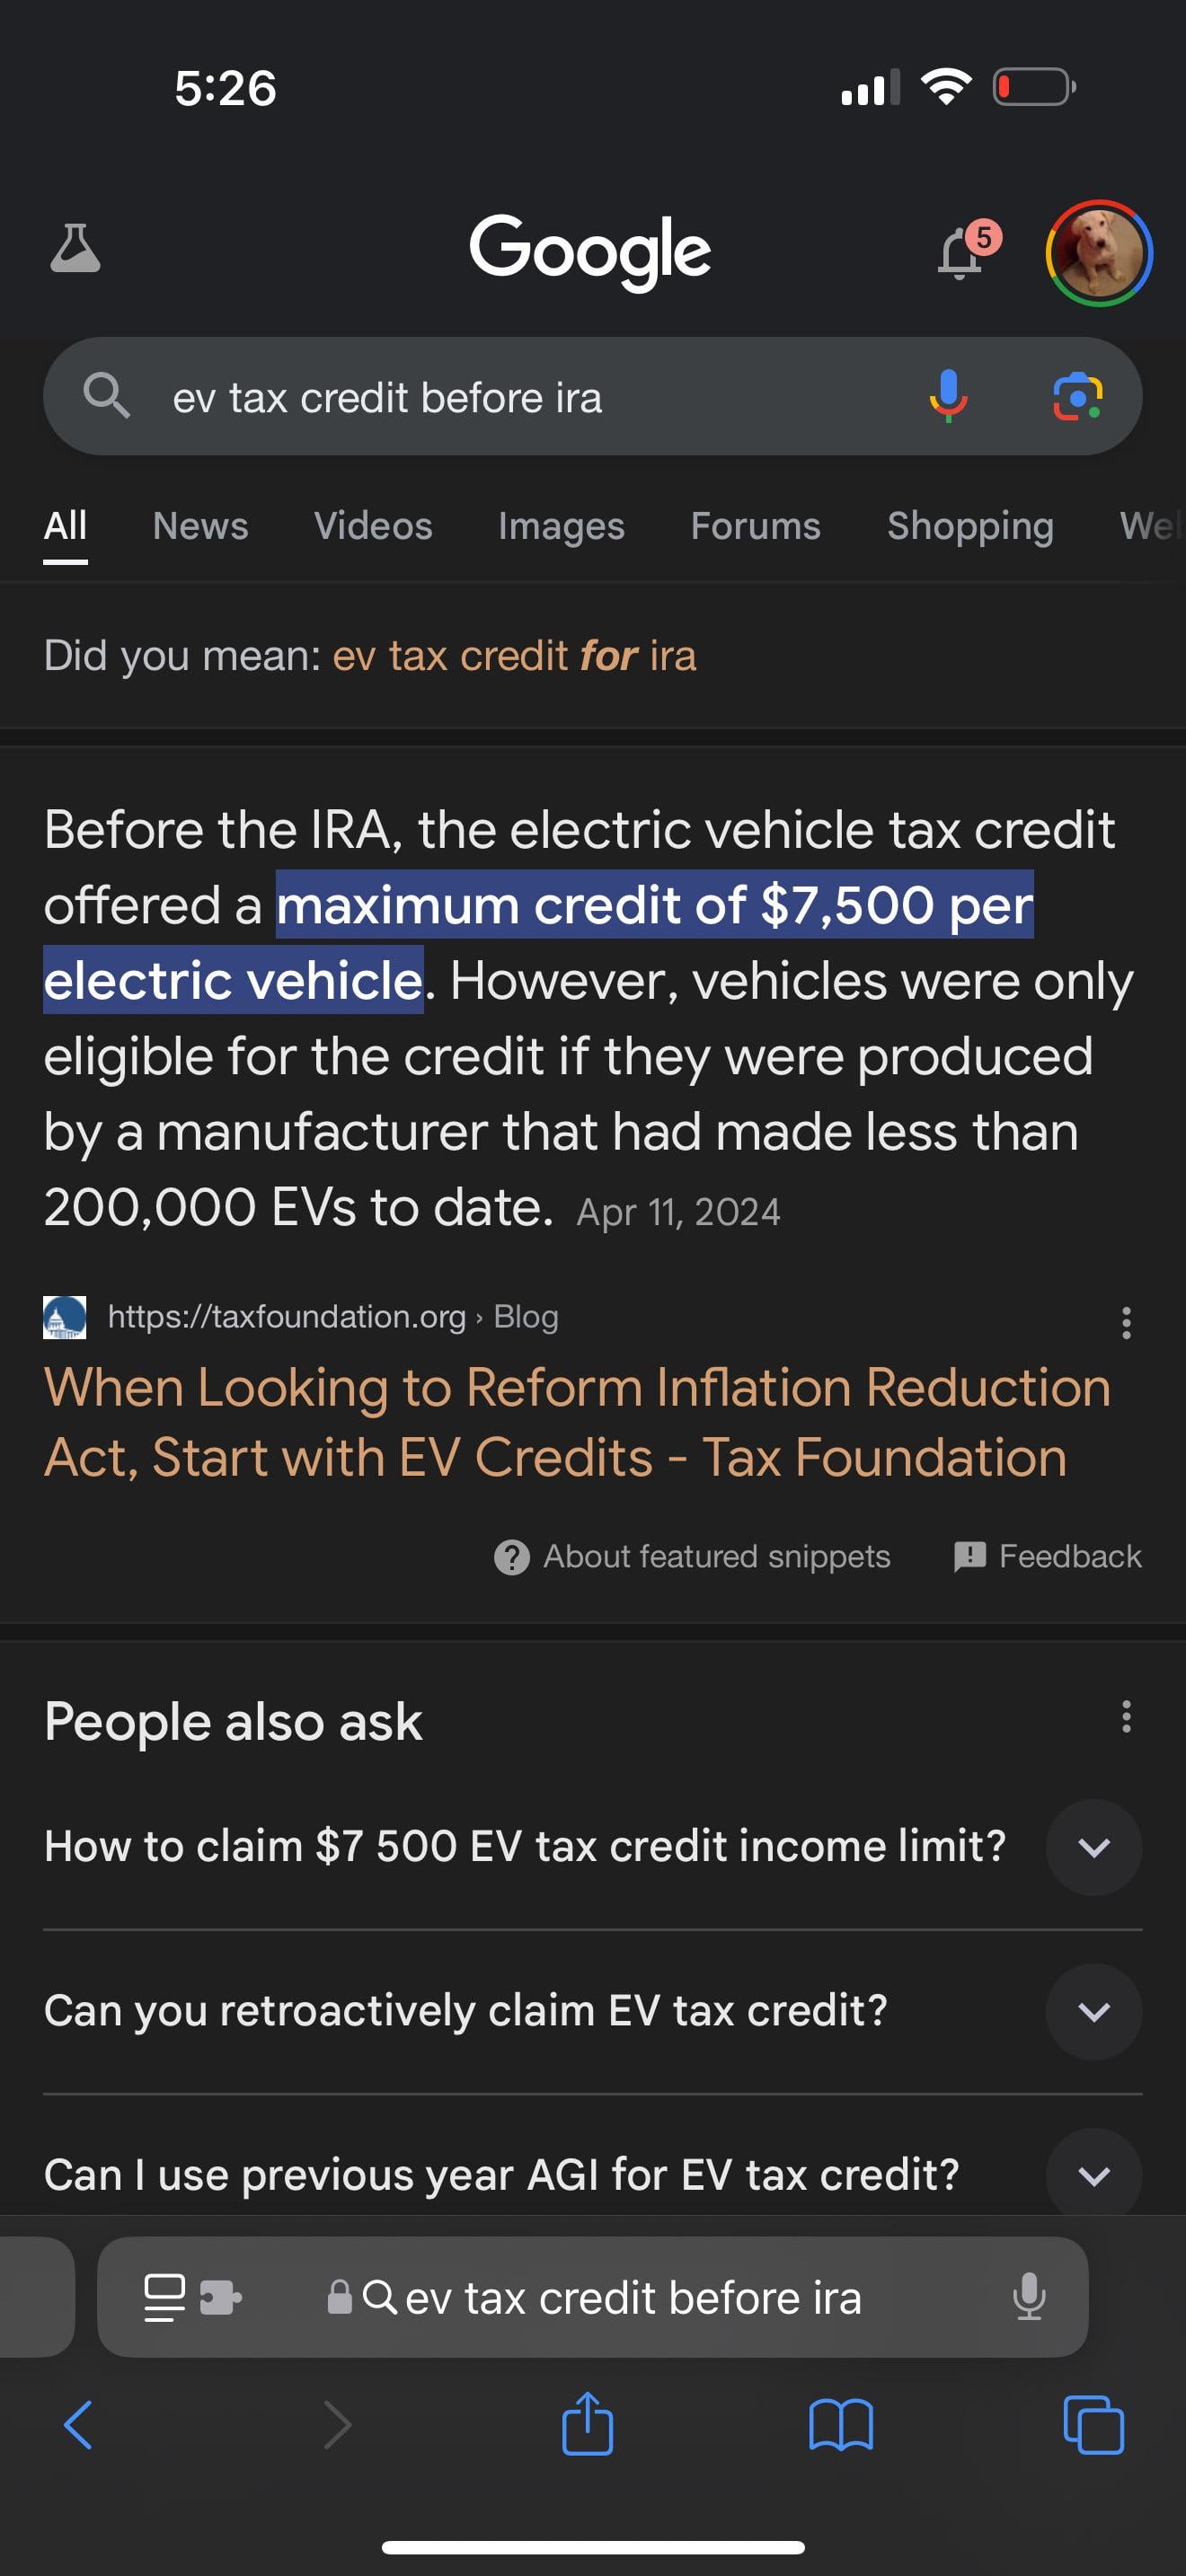Go back to previous page
The width and height of the screenshot is (1186, 2576).
point(78,2425)
